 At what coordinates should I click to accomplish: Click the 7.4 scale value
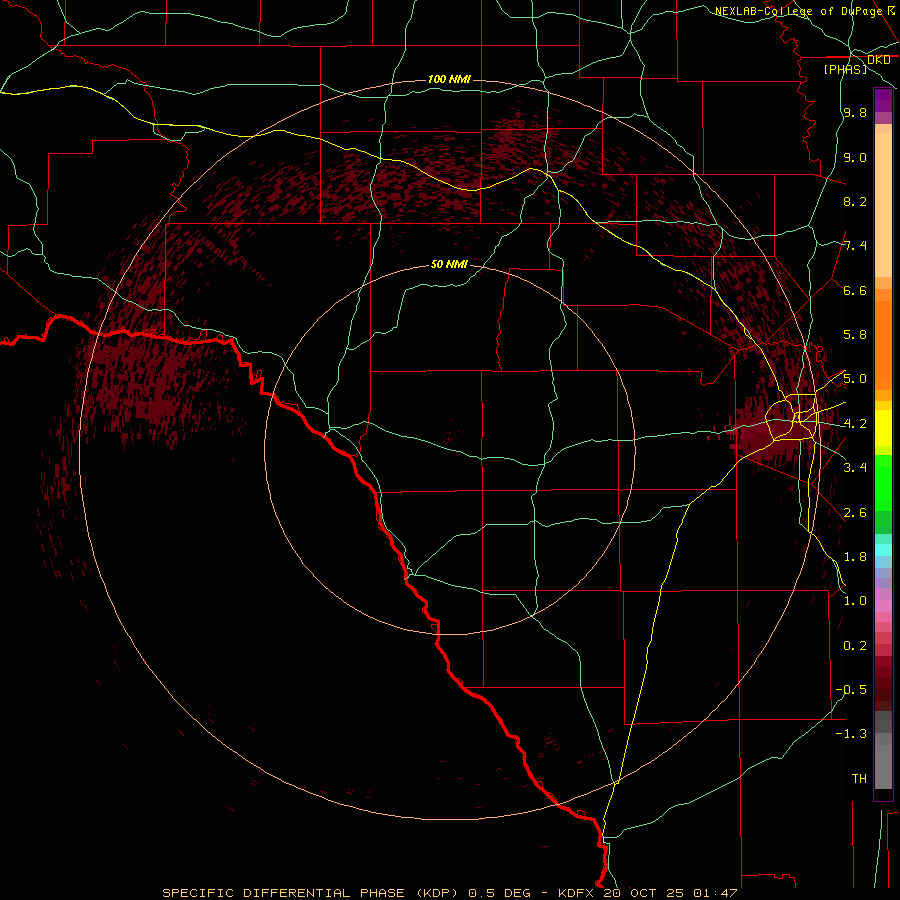coord(855,246)
